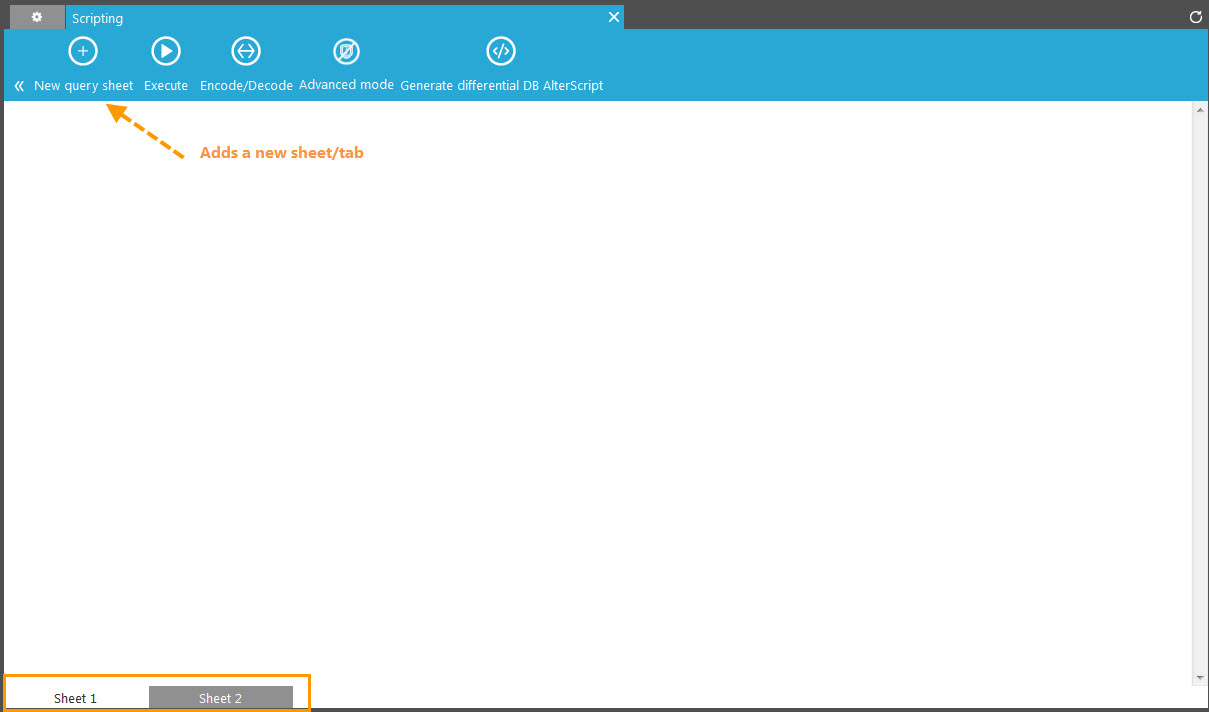Viewport: 1209px width, 712px height.
Task: Select the Scripting tab title
Action: [x=98, y=18]
